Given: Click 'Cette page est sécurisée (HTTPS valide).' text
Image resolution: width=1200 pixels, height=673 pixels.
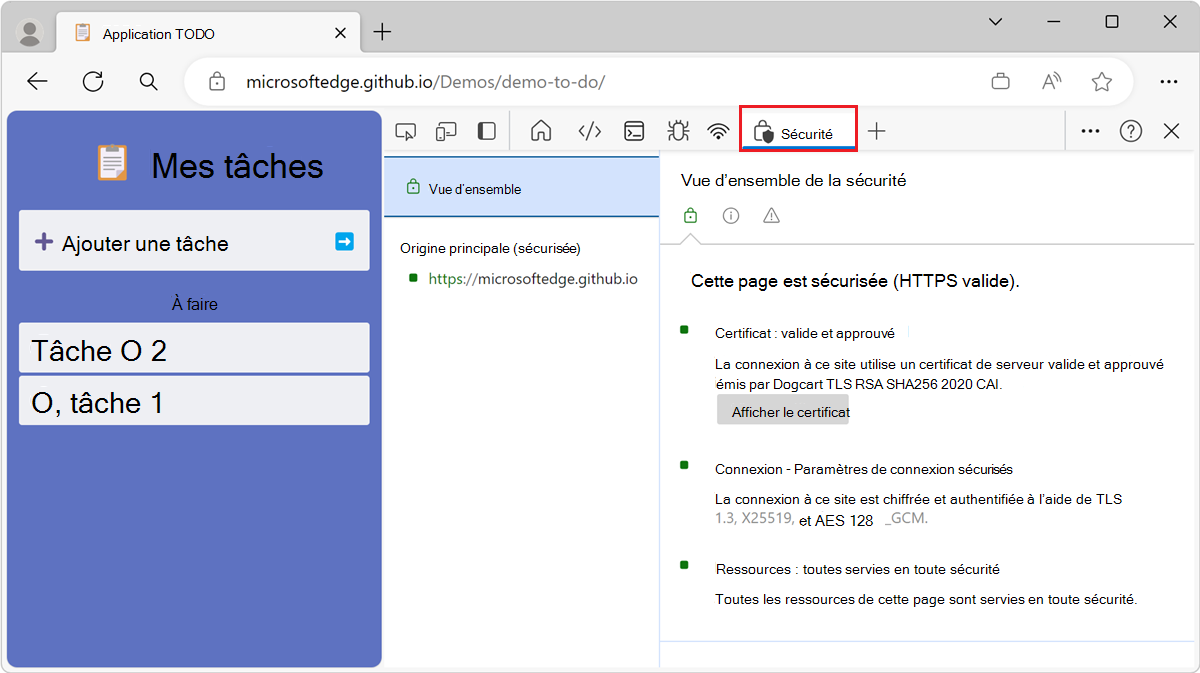Looking at the screenshot, I should (x=855, y=281).
